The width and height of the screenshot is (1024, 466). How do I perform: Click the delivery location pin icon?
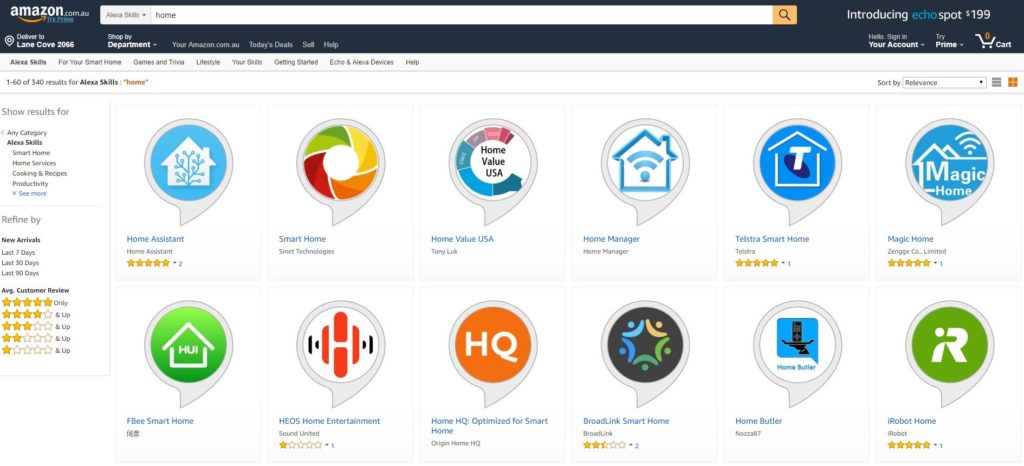(x=9, y=40)
